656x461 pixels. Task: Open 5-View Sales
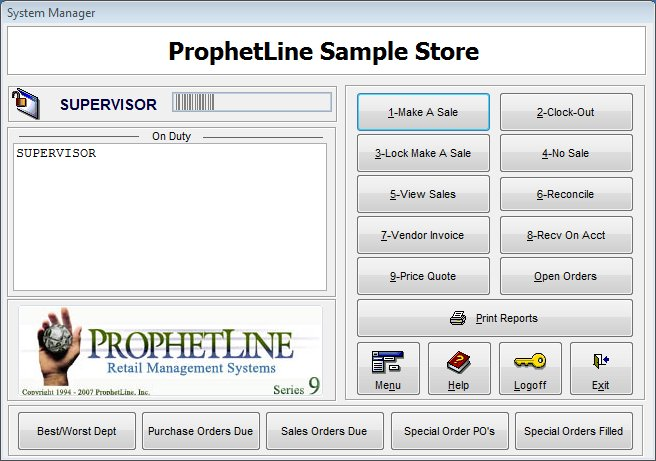tap(423, 194)
